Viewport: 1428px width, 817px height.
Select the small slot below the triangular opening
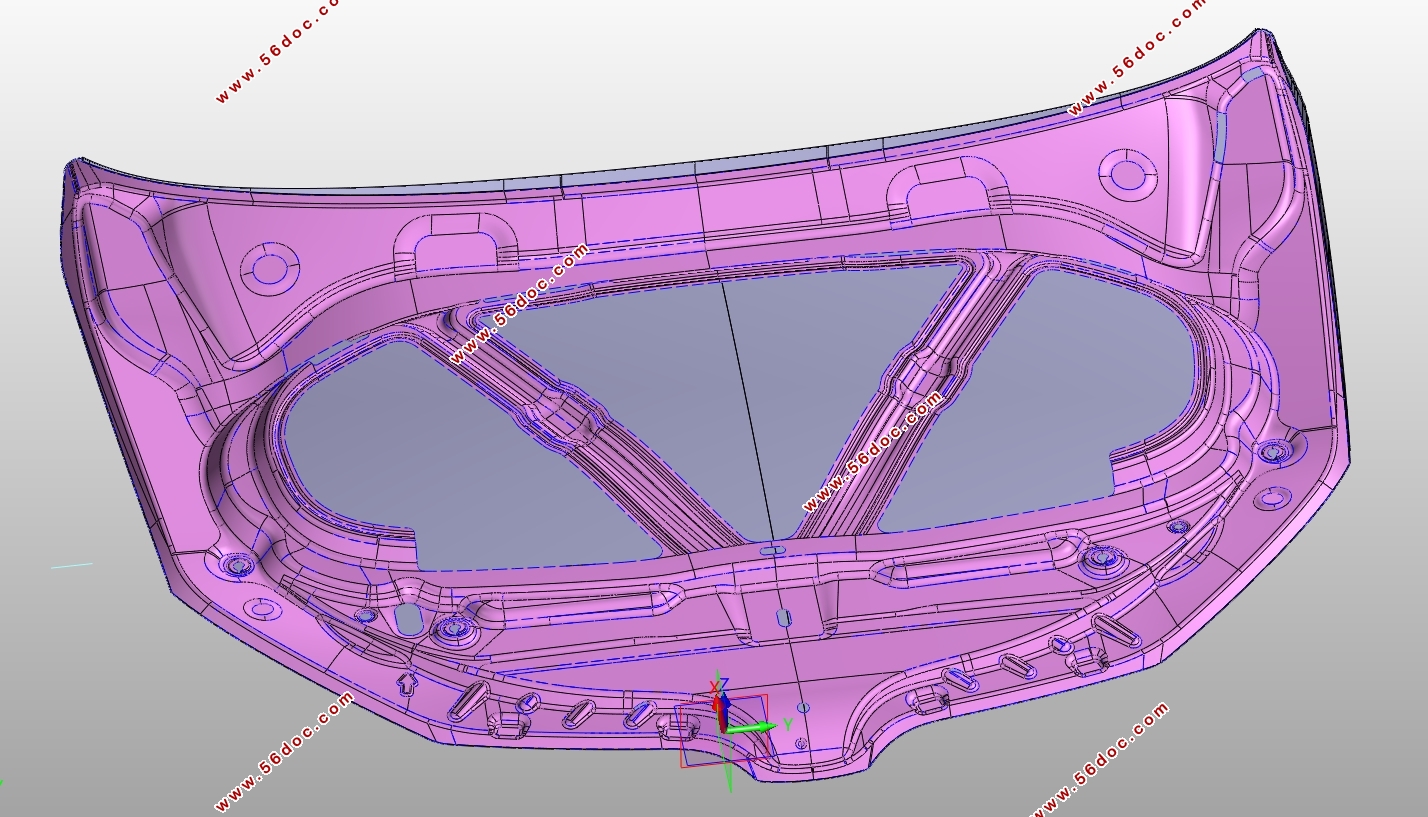pyautogui.click(x=773, y=550)
